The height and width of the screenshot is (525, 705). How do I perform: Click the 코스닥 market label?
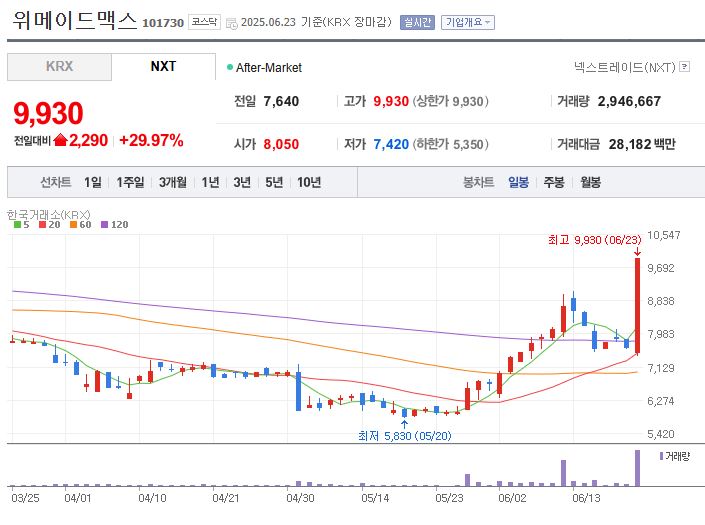point(204,22)
